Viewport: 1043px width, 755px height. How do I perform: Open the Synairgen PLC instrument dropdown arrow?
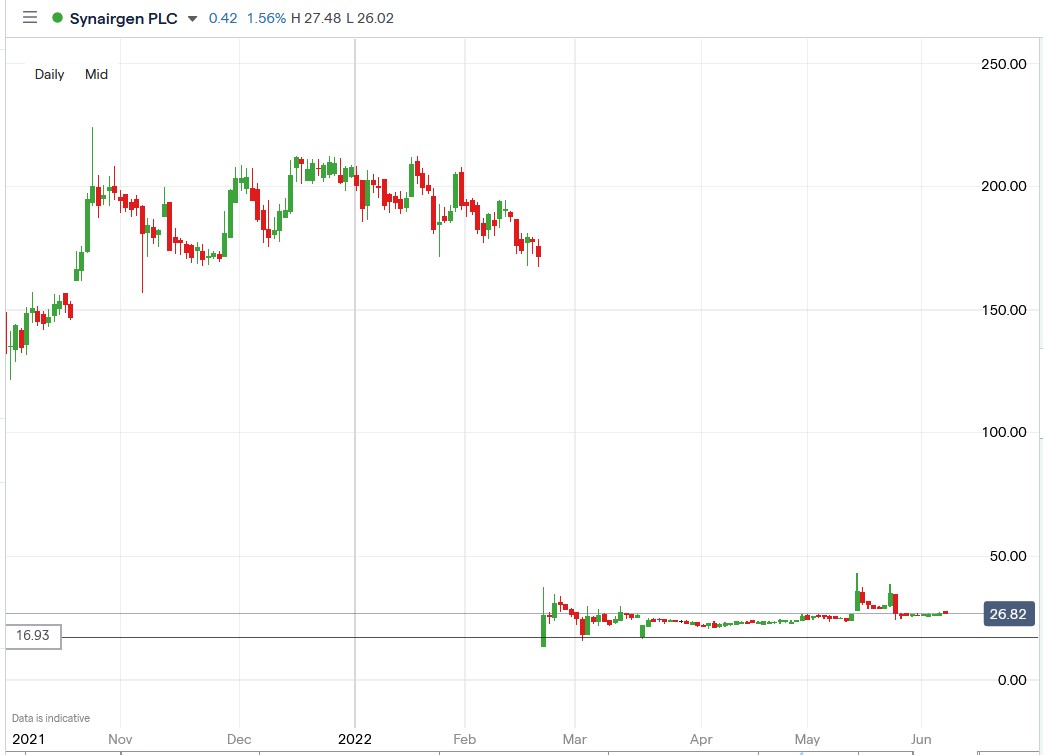click(191, 18)
